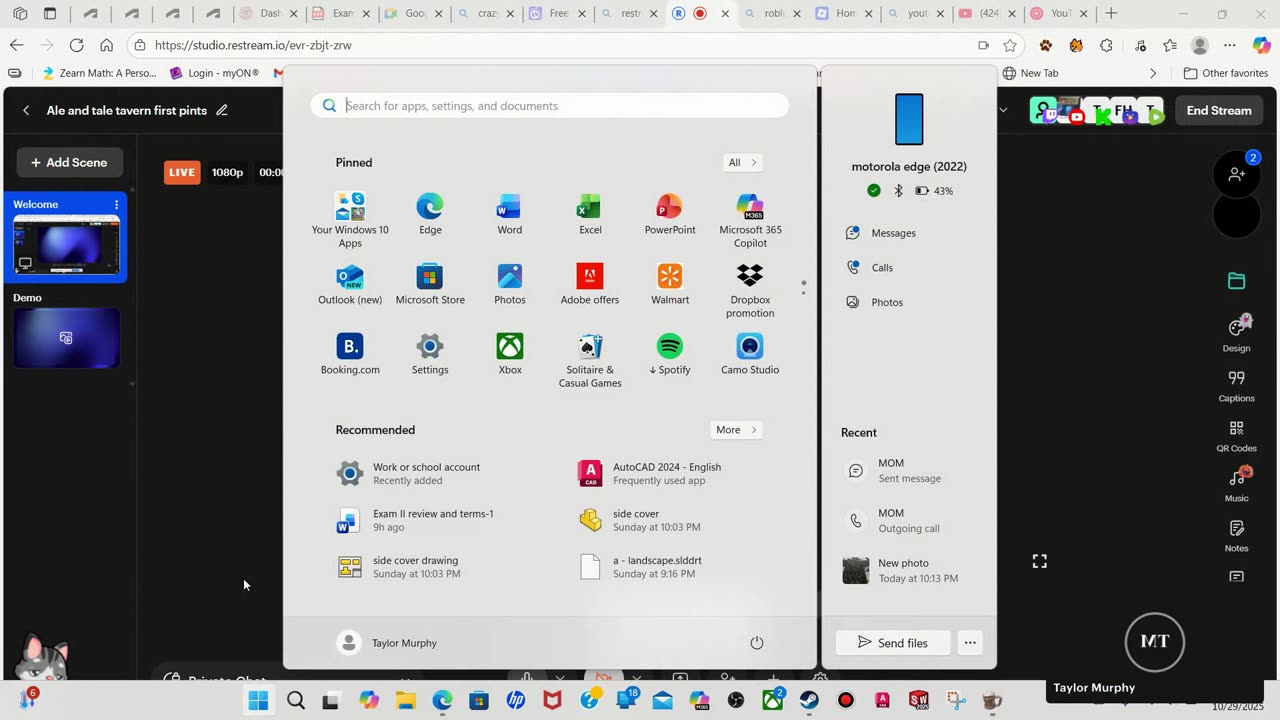Click the invite guests icon in Restream

coord(1237,175)
